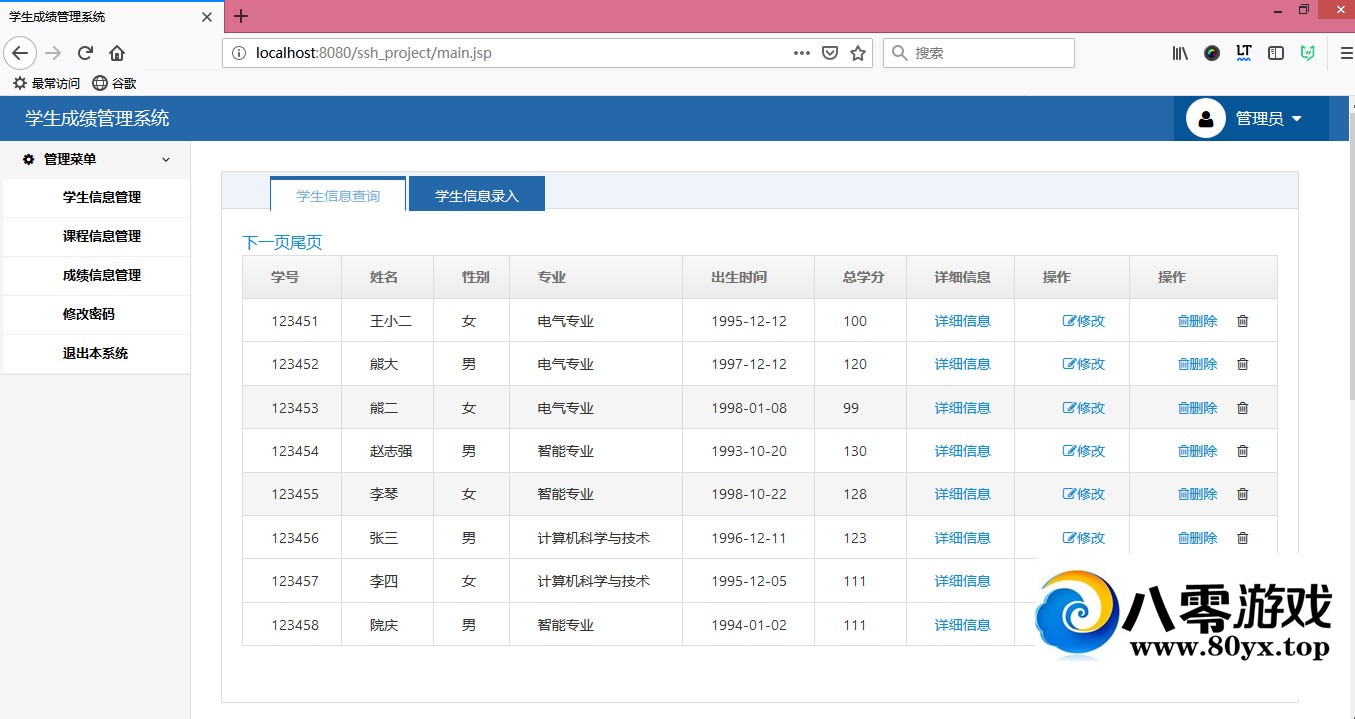Expand the 管理员 user dropdown
This screenshot has height=719, width=1355.
pyautogui.click(x=1251, y=119)
